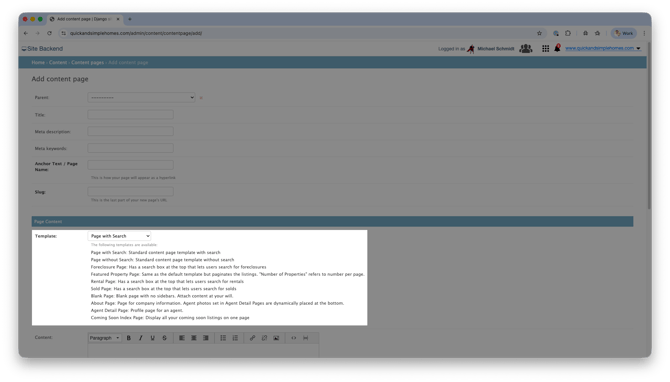670x382 pixels.
Task: Open the Paragraph format dropdown
Action: (x=105, y=338)
